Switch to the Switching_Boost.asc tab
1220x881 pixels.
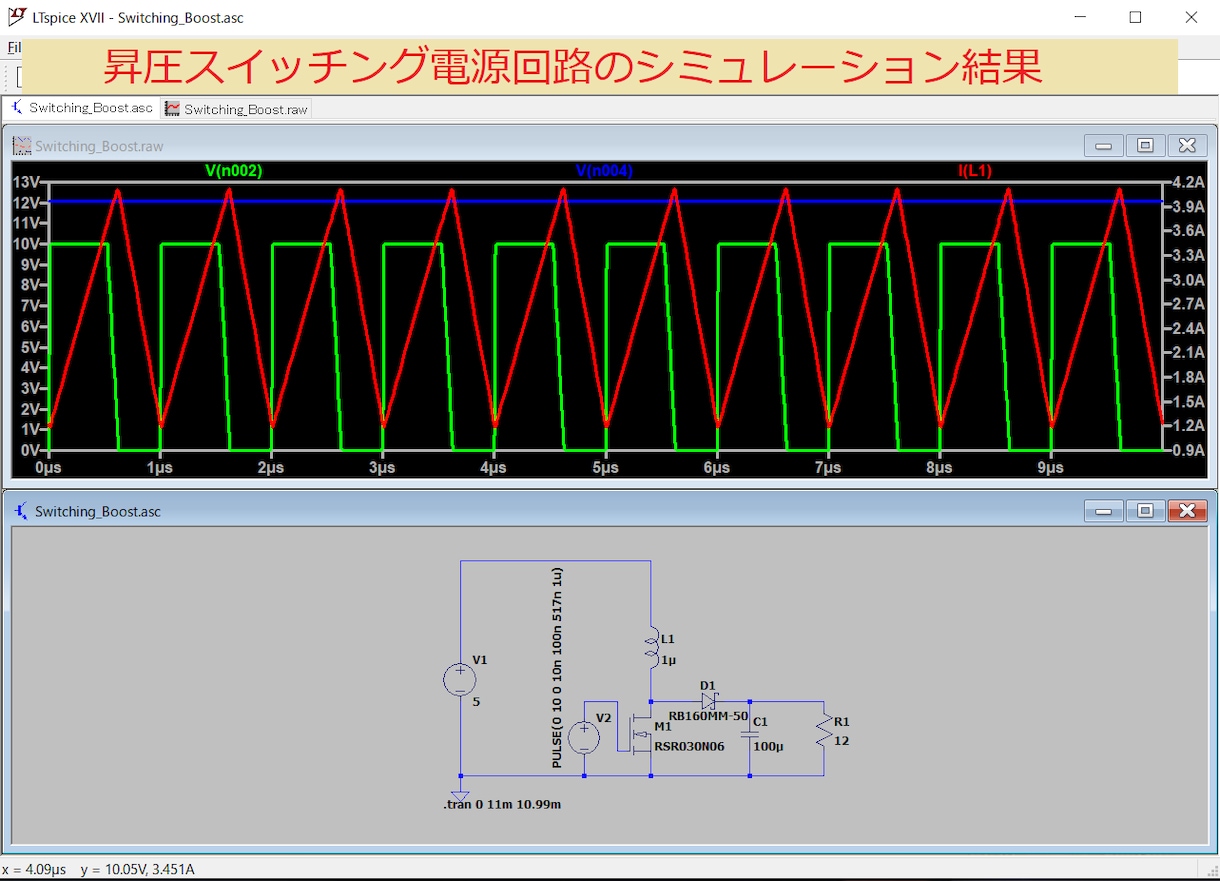point(82,108)
